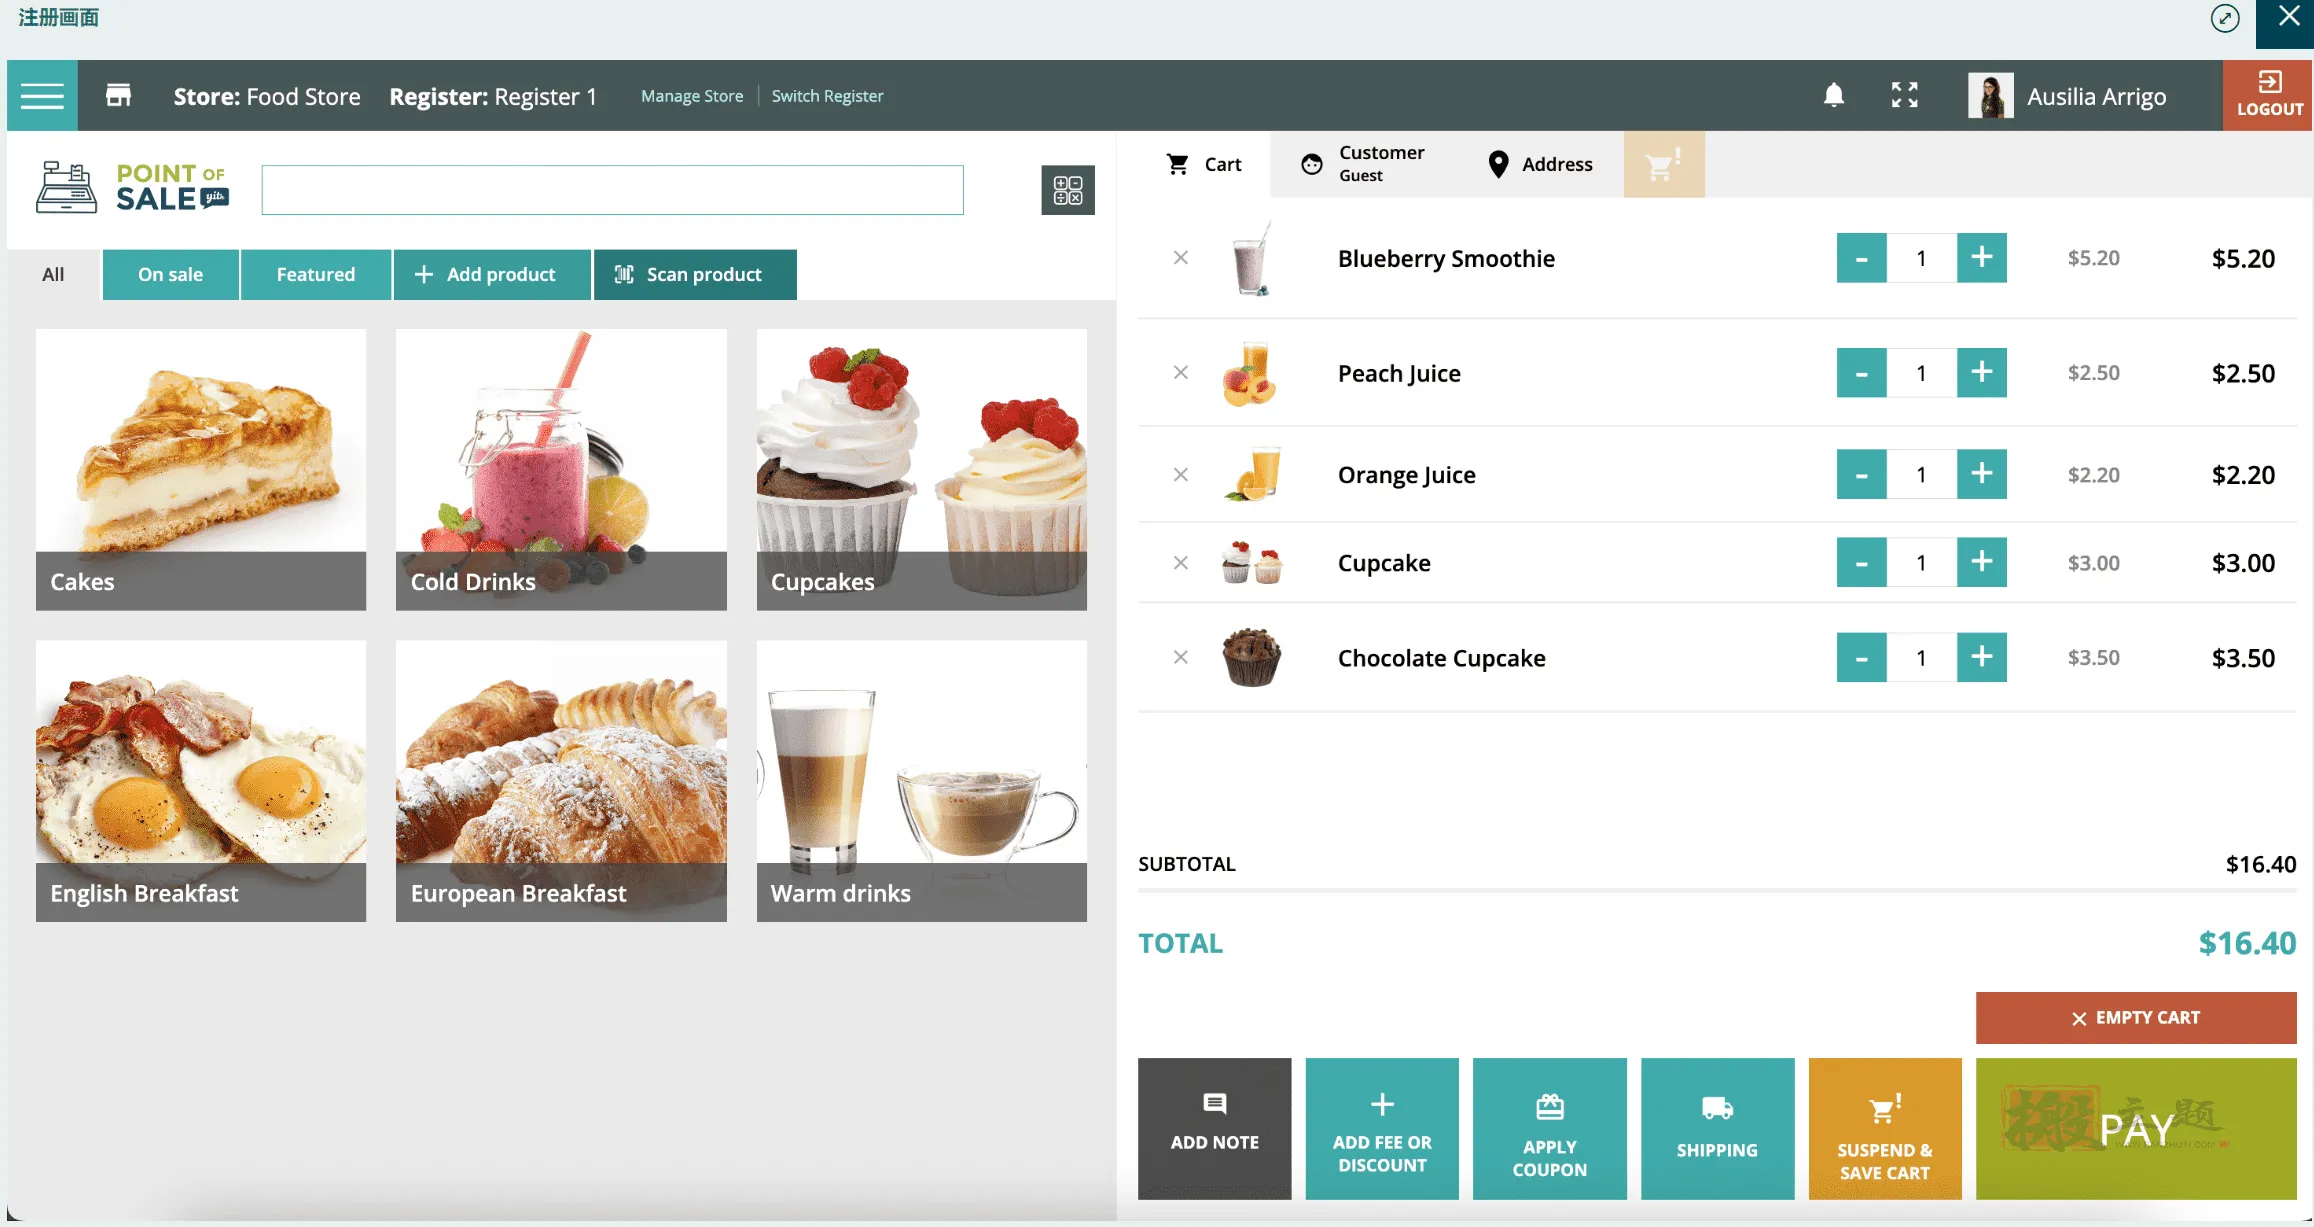Increase Cupcake quantity
Viewport: 2314px width, 1227px height.
coord(1982,562)
